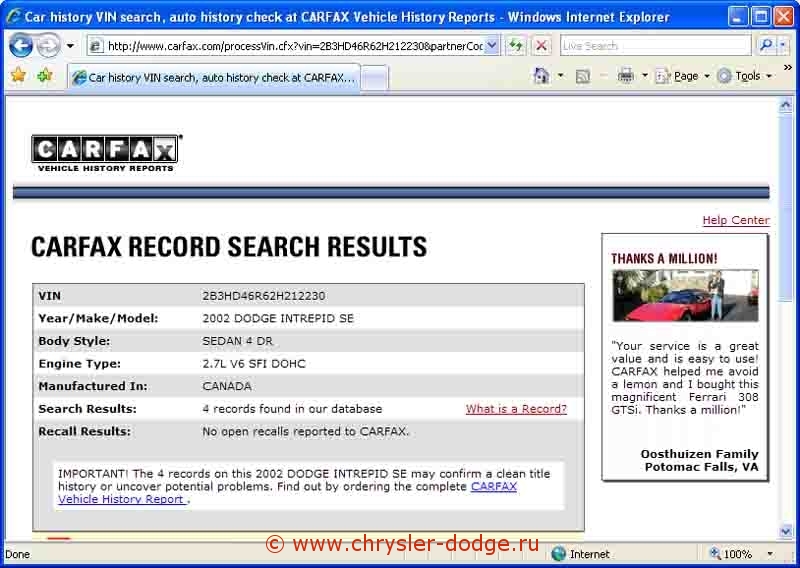
Task: Click the 'Oosthuizen Family' testimonial name
Action: tap(699, 454)
